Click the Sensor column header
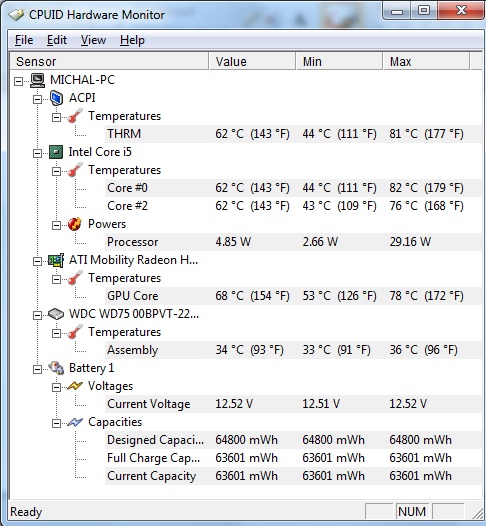The height and width of the screenshot is (526, 486). tap(109, 61)
